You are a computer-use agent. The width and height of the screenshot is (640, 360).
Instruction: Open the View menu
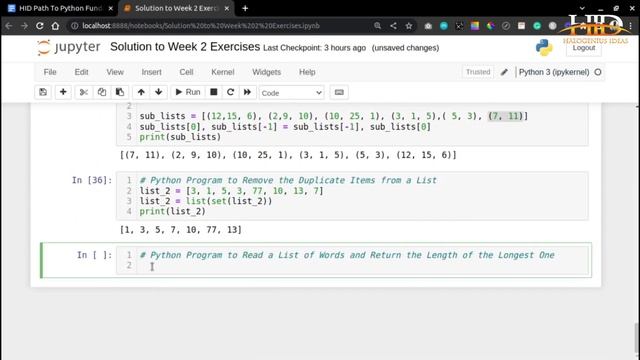115,72
